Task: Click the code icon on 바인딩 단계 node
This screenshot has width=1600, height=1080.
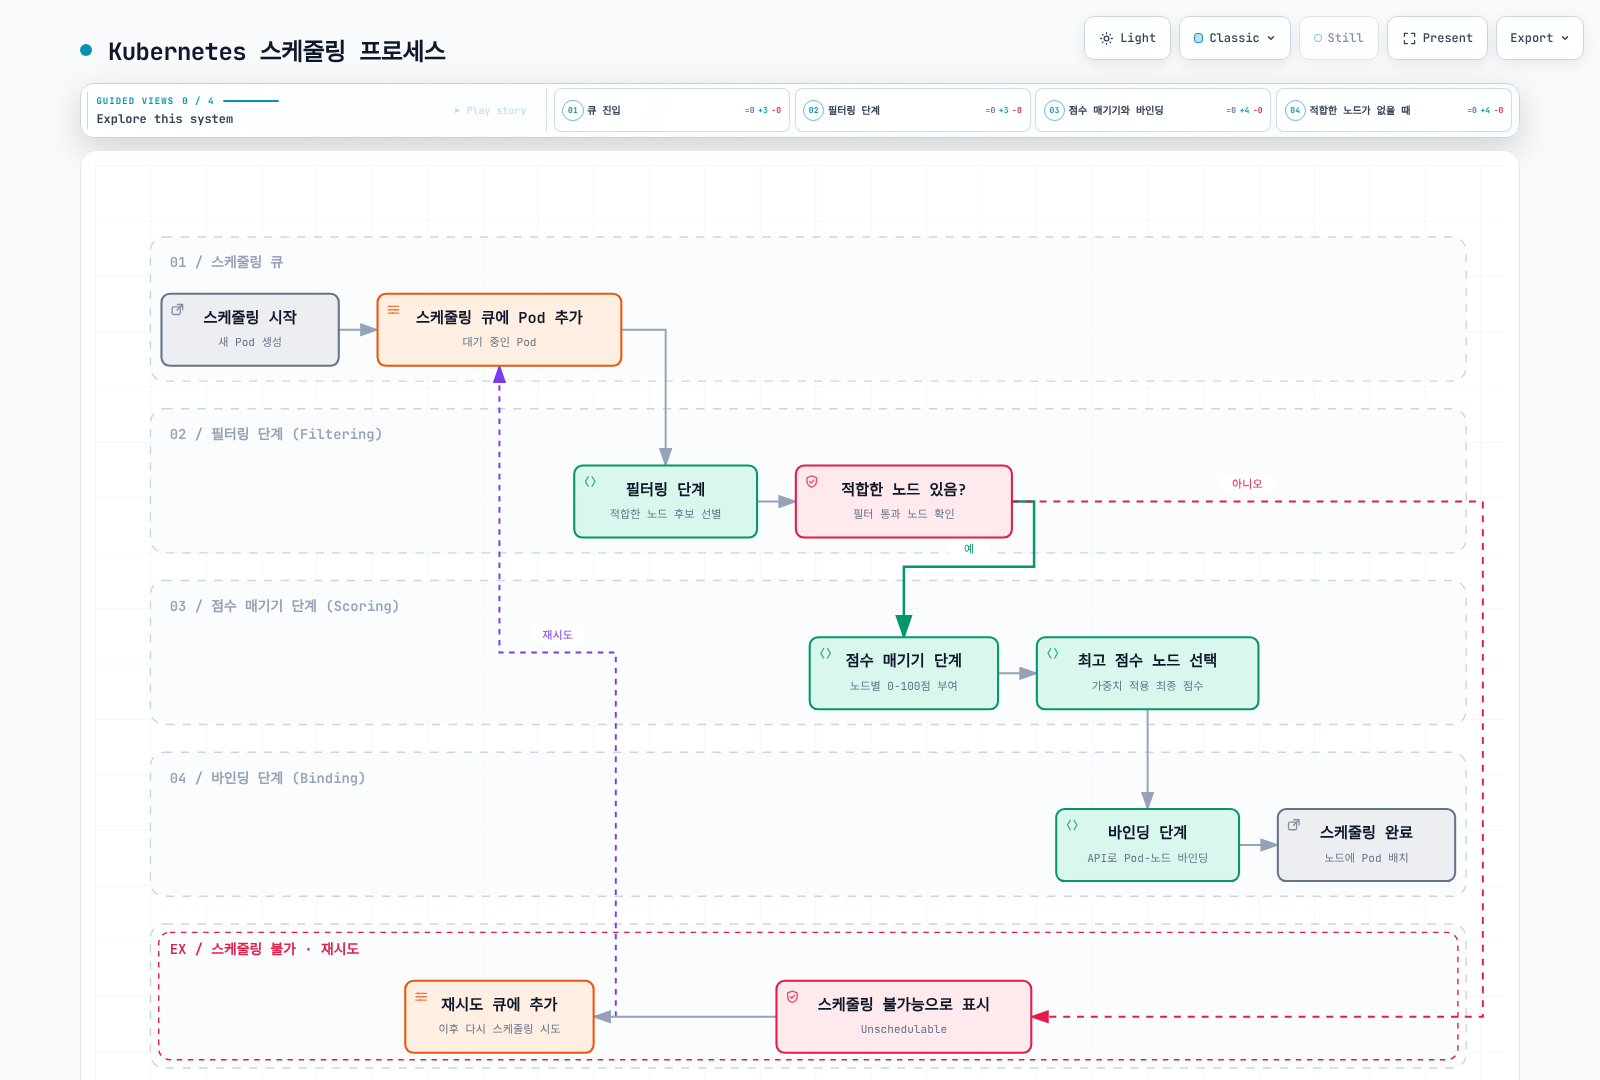Action: tap(1072, 826)
